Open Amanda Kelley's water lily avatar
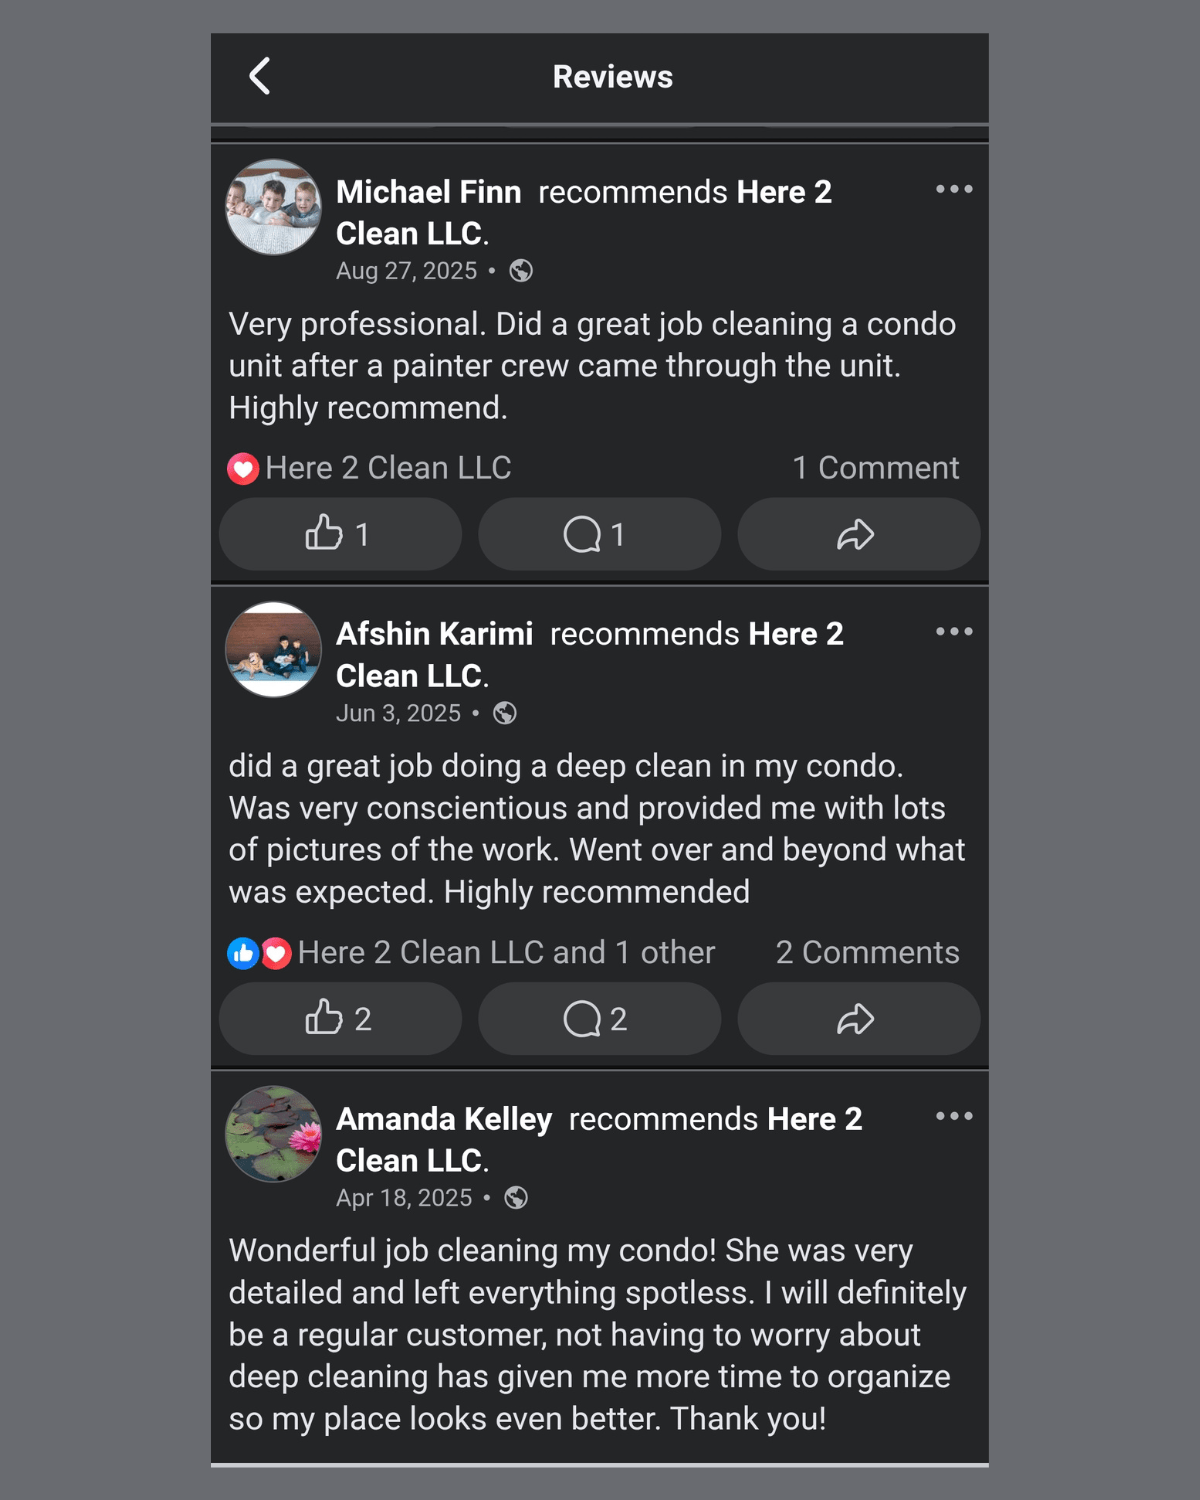1200x1500 pixels. point(273,1134)
